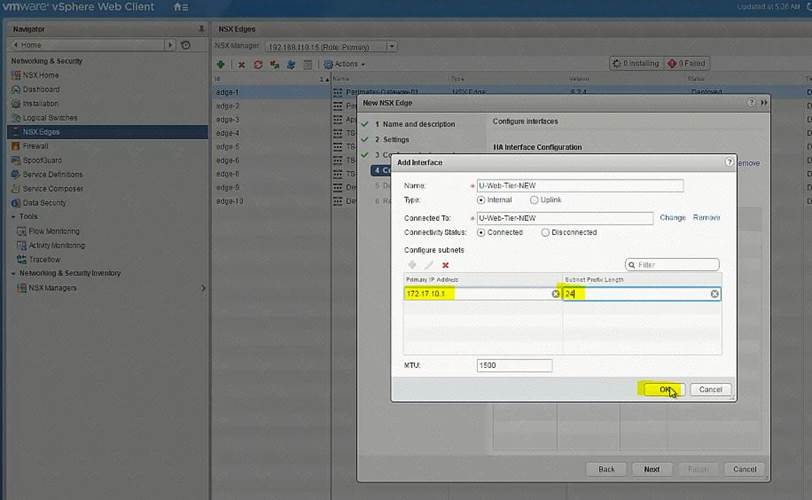Click the Change link for Connected To

[x=672, y=217]
